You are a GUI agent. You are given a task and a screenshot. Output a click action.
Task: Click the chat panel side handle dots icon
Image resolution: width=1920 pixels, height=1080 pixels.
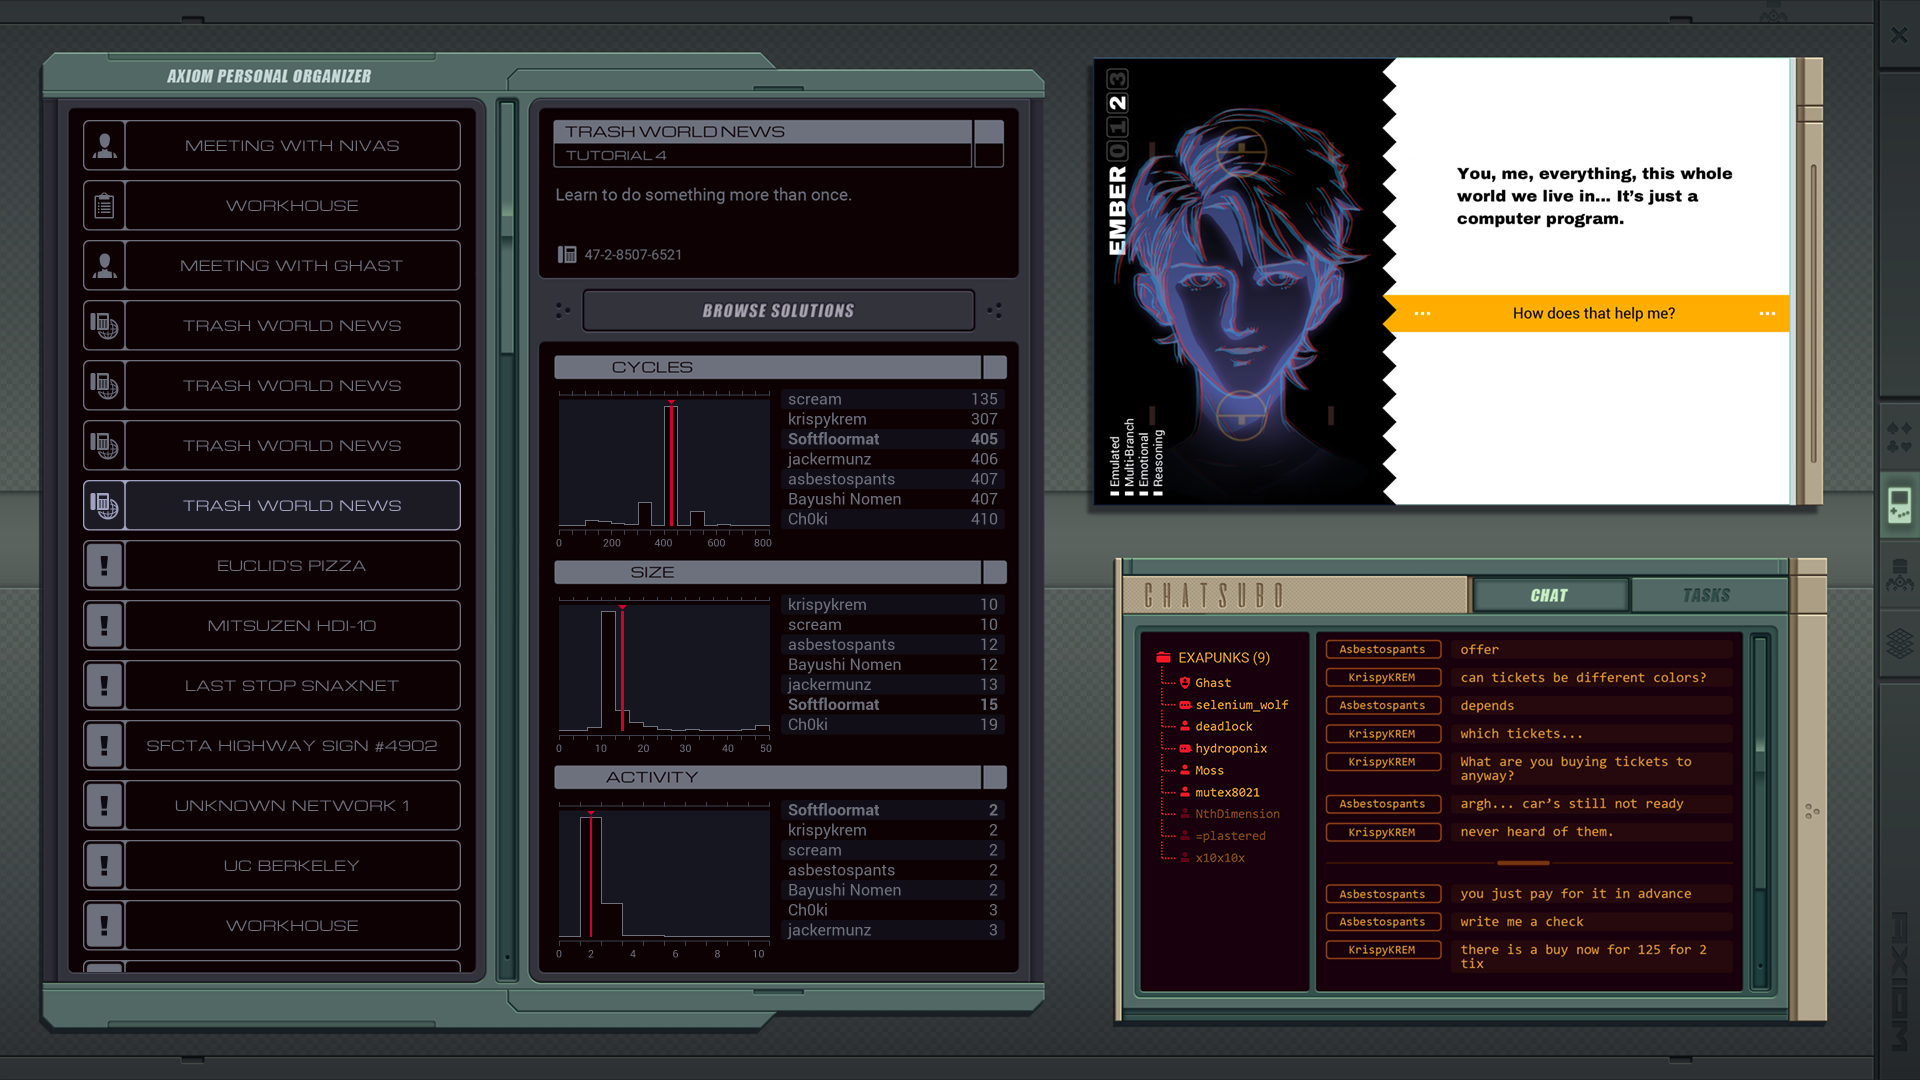[x=1812, y=812]
